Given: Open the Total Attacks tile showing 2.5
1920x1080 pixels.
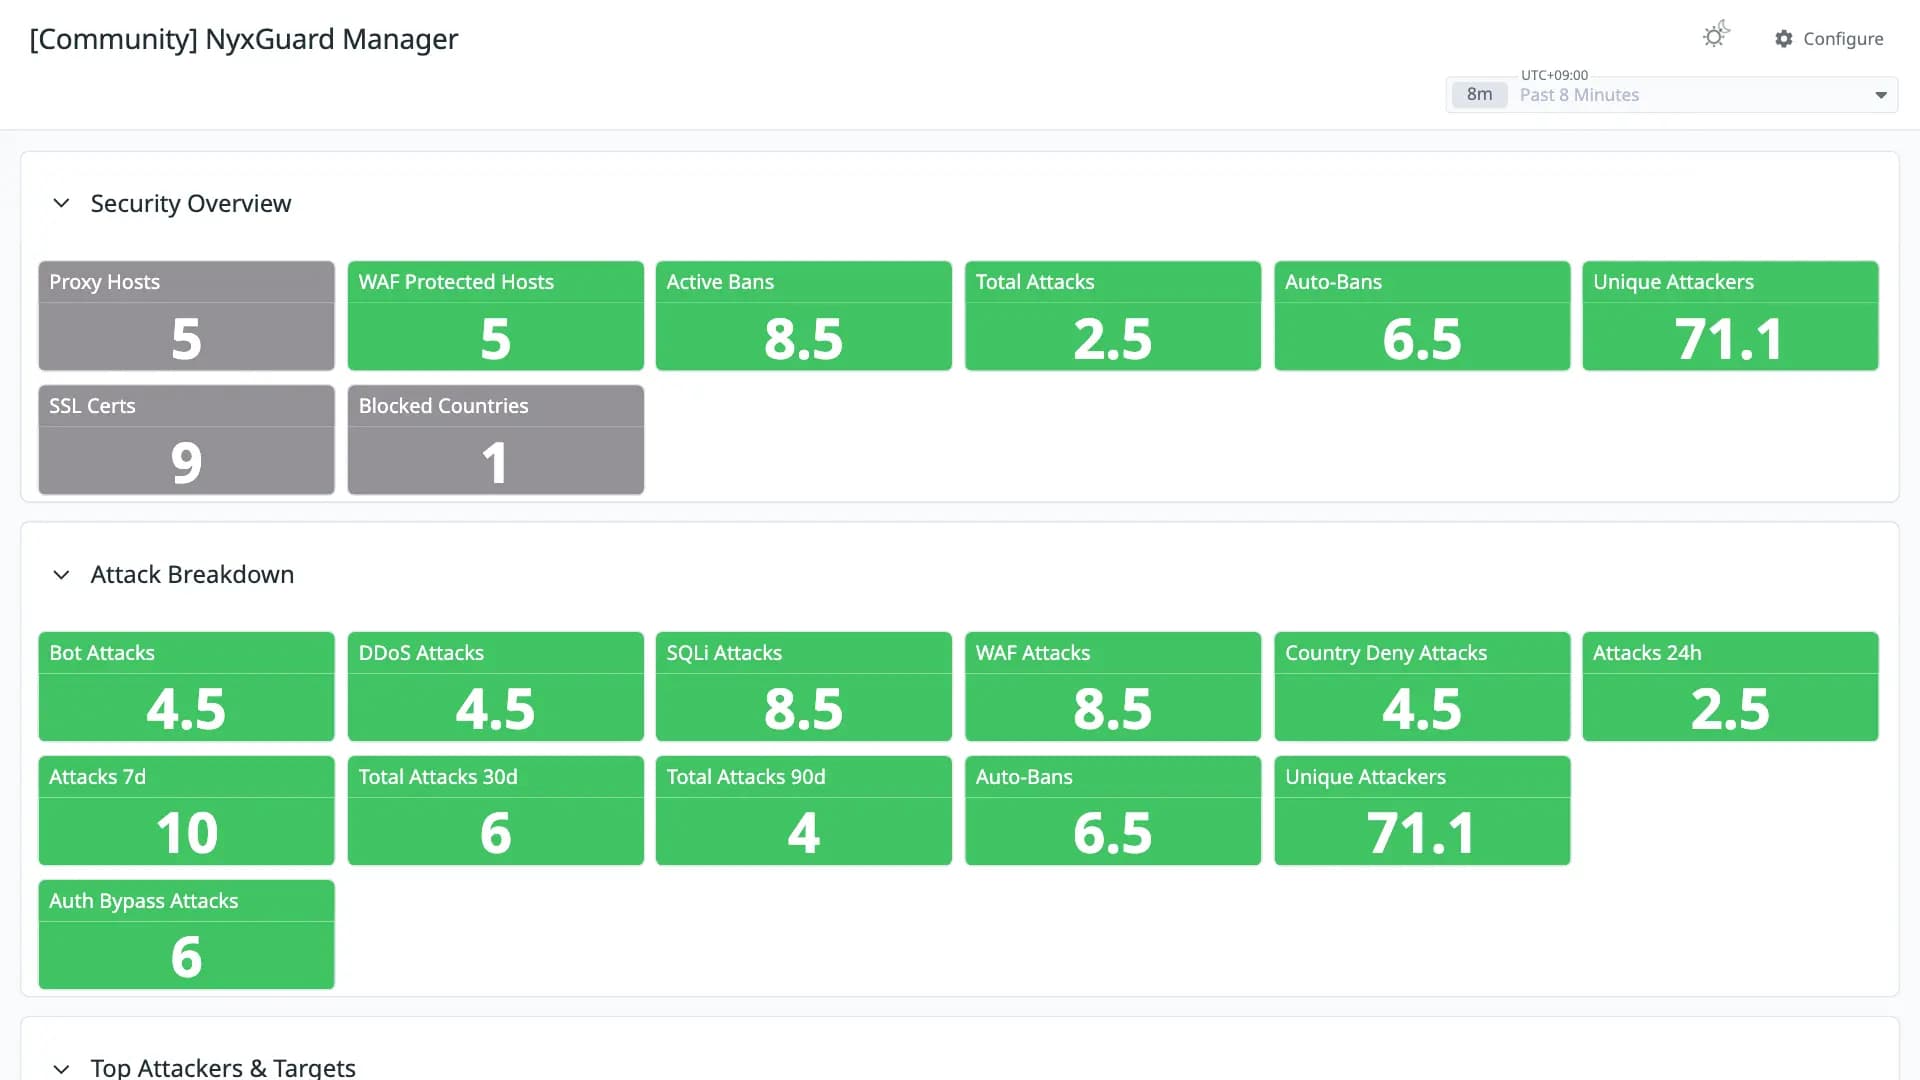Looking at the screenshot, I should tap(1112, 316).
